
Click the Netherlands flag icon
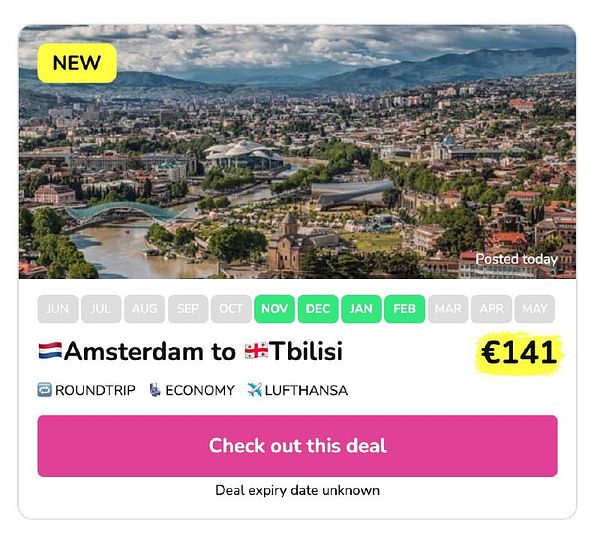[x=51, y=350]
